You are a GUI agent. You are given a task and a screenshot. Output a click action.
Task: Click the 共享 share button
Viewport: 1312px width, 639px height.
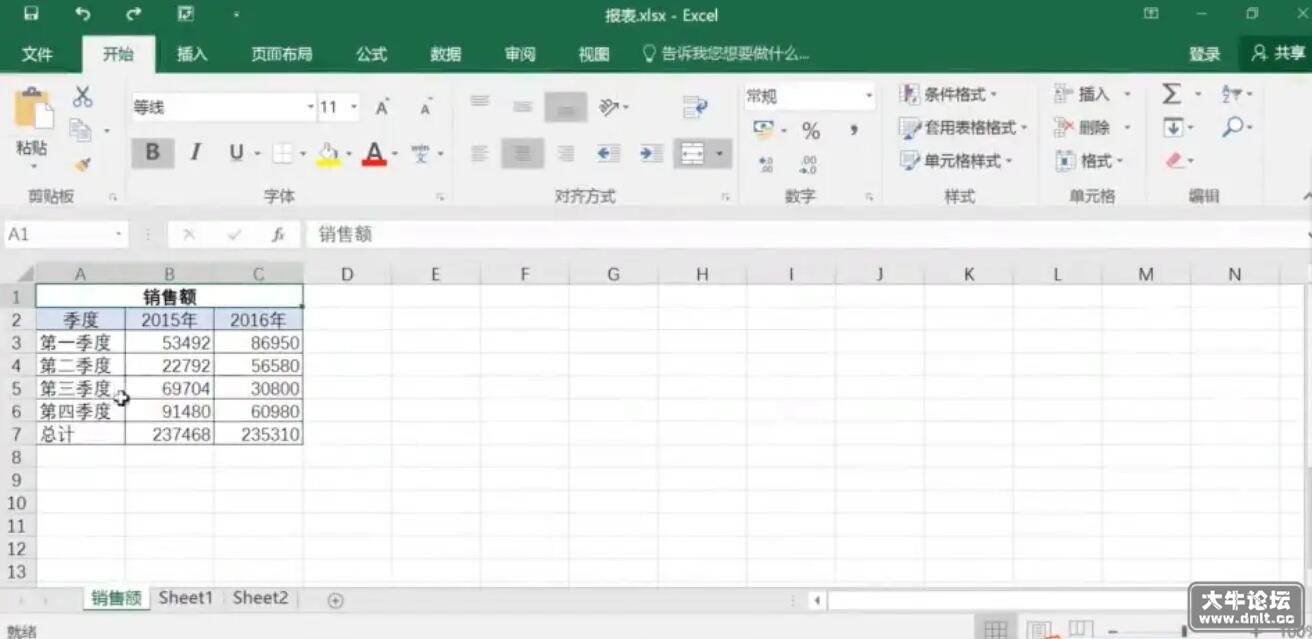pos(1278,54)
